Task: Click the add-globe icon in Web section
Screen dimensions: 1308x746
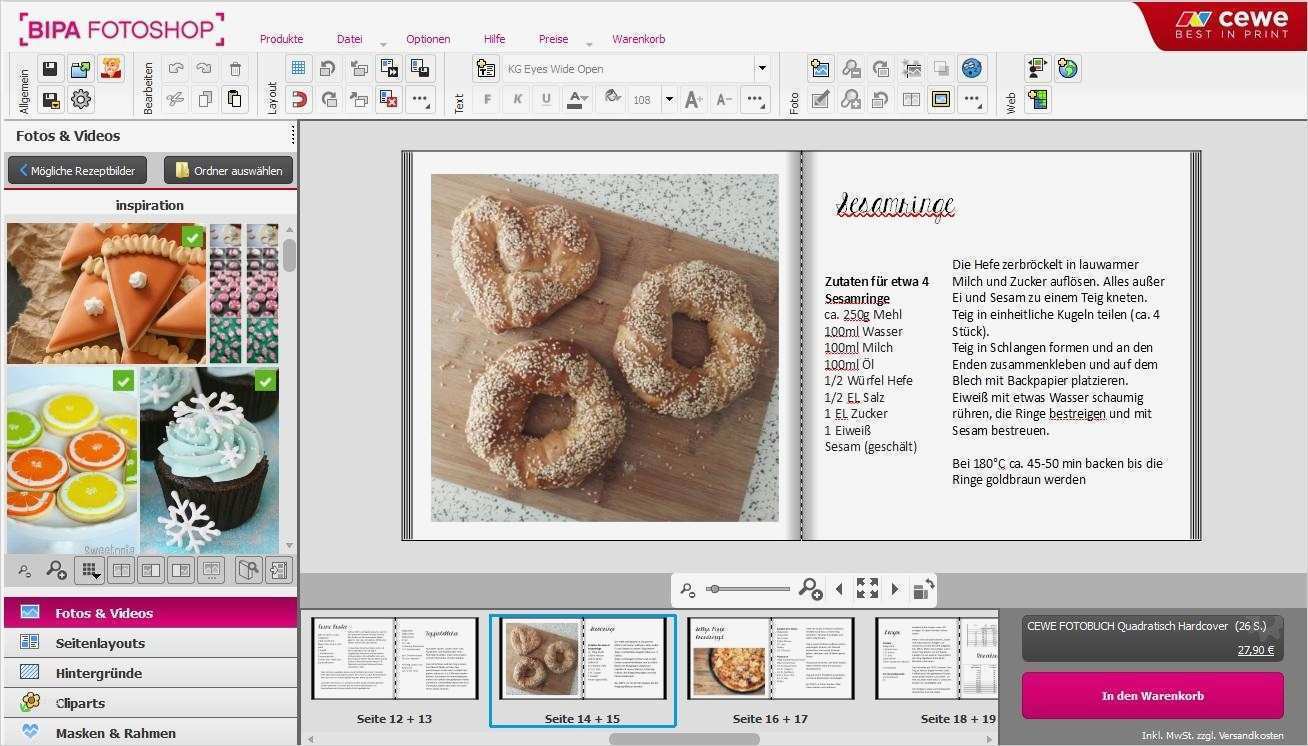Action: [x=1068, y=69]
